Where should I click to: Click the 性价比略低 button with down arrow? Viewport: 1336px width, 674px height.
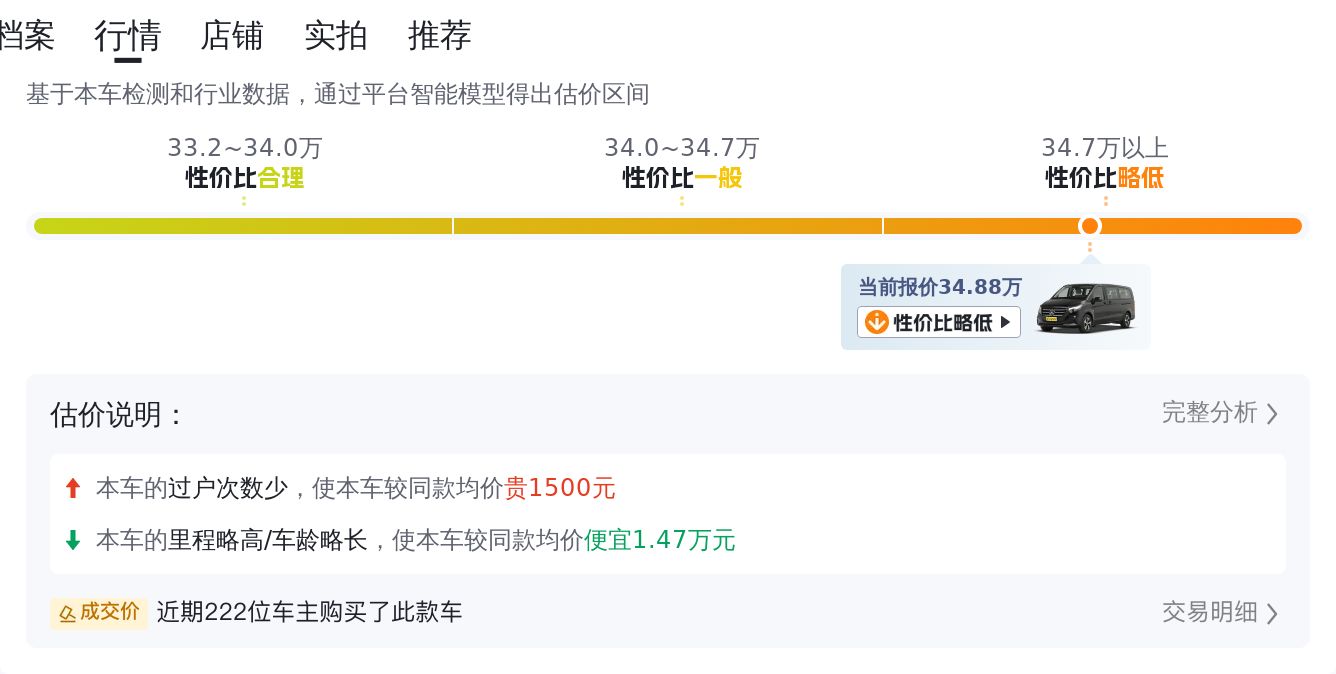pyautogui.click(x=939, y=322)
